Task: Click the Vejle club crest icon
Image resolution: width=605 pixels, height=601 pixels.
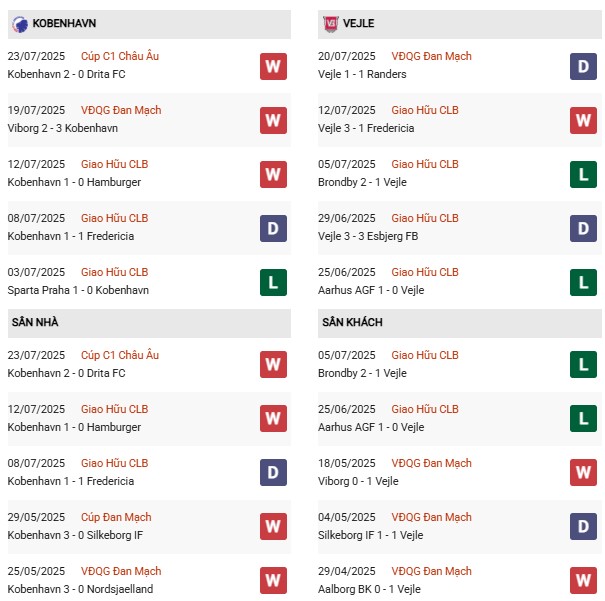Action: 331,22
